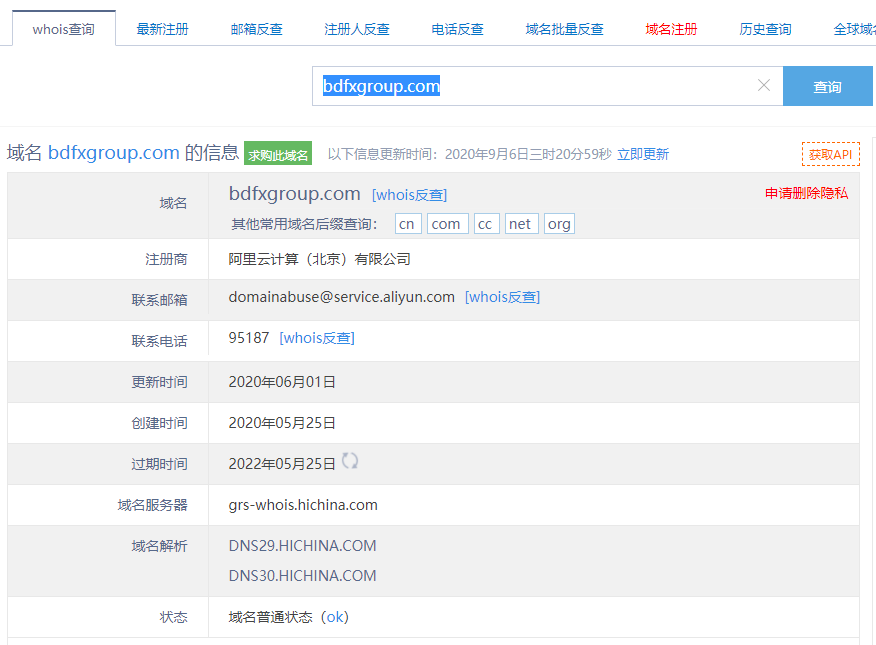Open the 域名批量反查 tab
Image resolution: width=876 pixels, height=645 pixels.
564,29
